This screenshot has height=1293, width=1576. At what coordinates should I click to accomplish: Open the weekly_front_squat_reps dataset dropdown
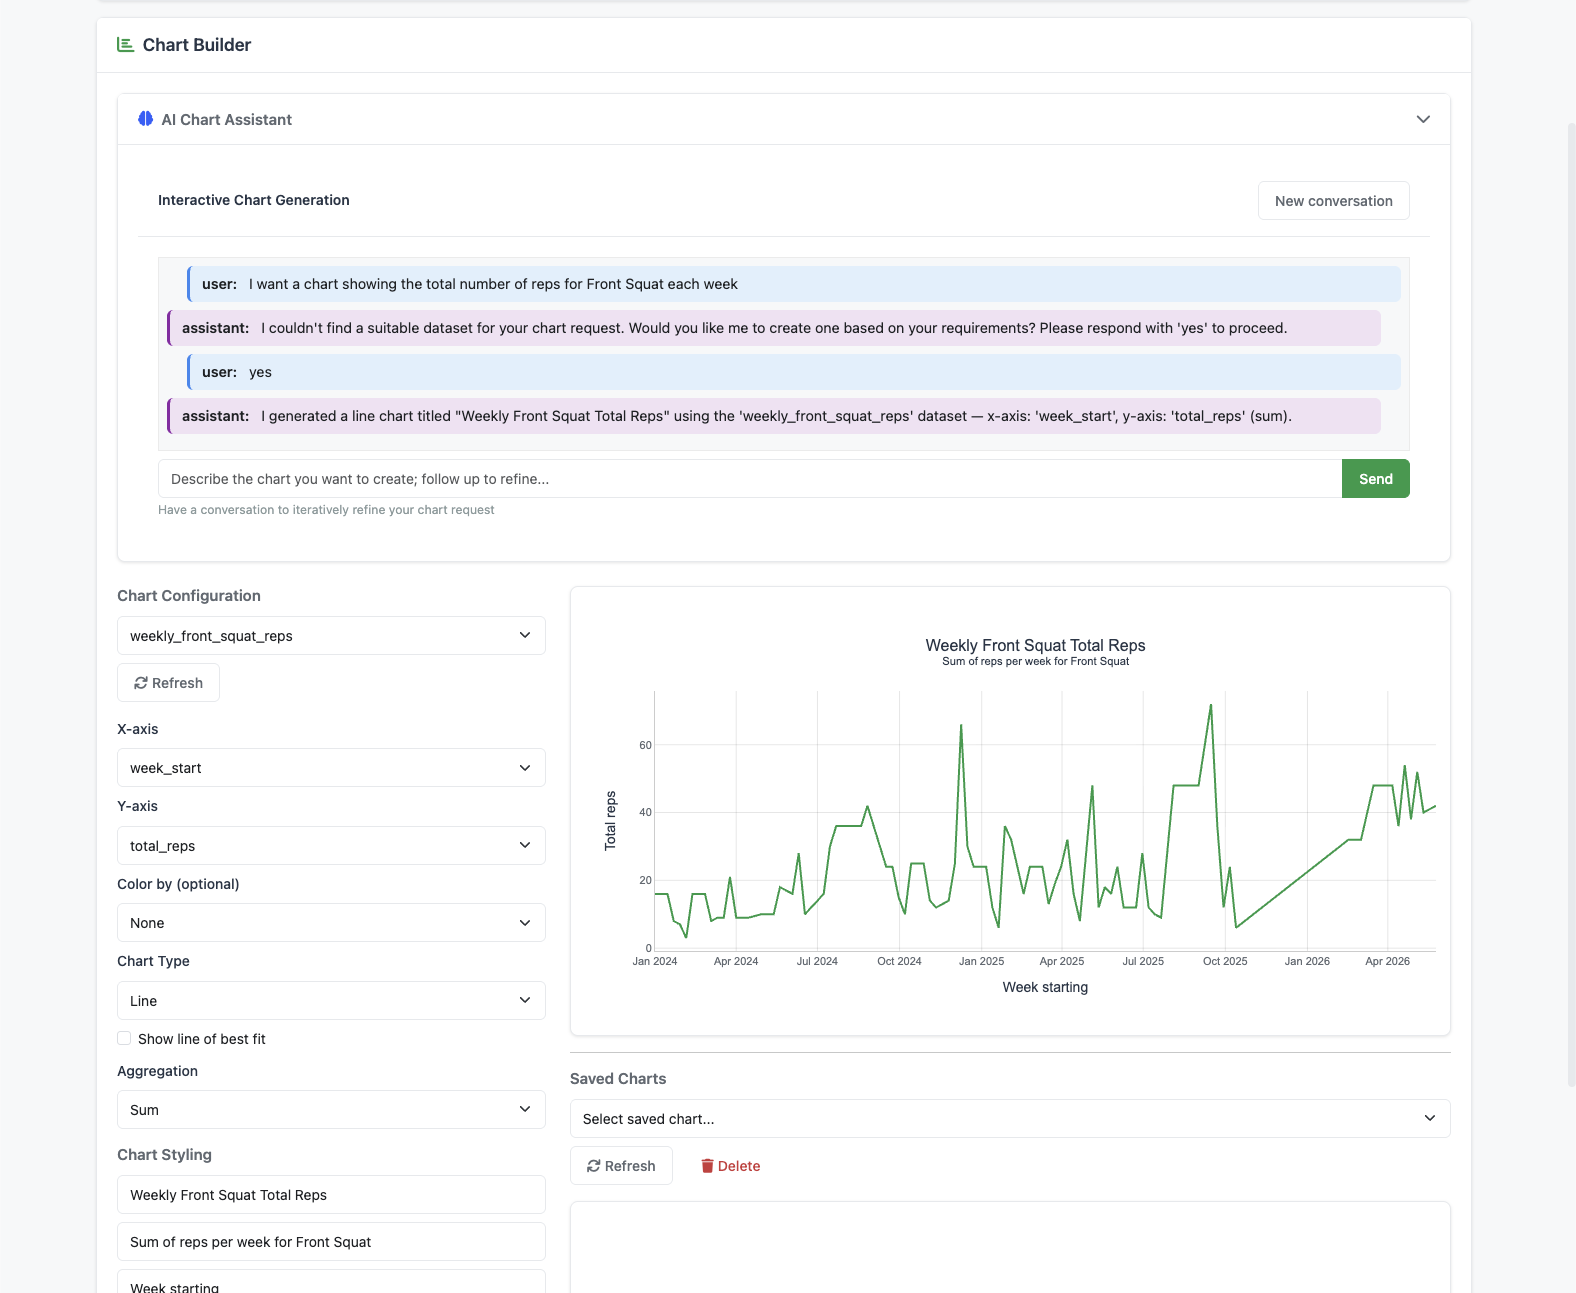(331, 636)
